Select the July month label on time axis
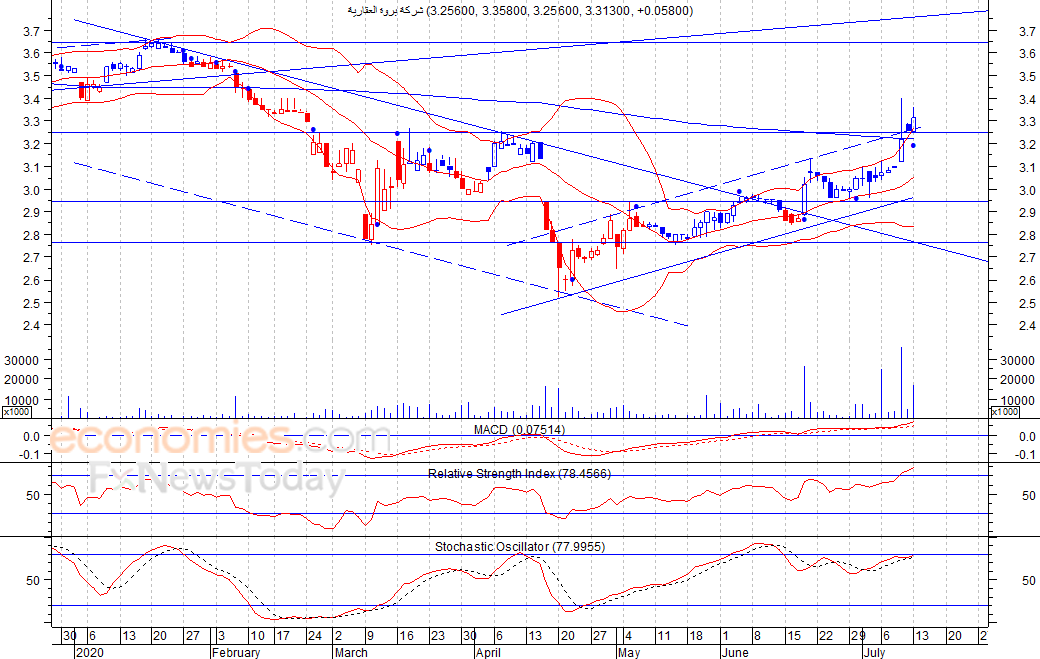The image size is (1040, 659). (x=875, y=652)
